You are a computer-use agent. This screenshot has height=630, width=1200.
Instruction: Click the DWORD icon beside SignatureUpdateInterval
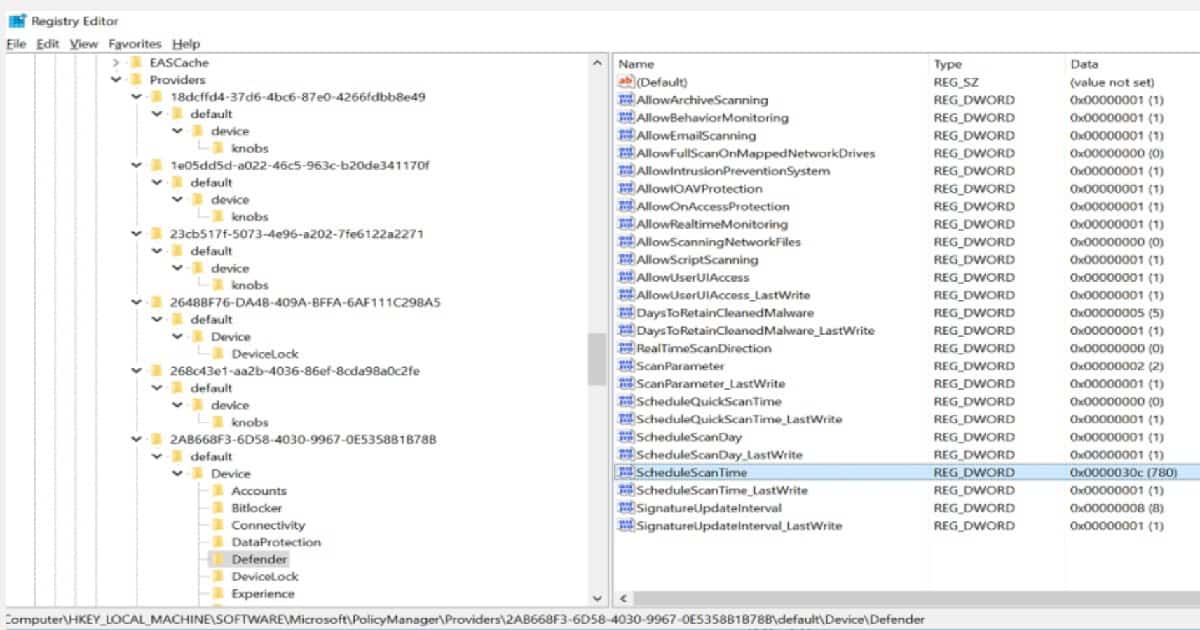[627, 508]
